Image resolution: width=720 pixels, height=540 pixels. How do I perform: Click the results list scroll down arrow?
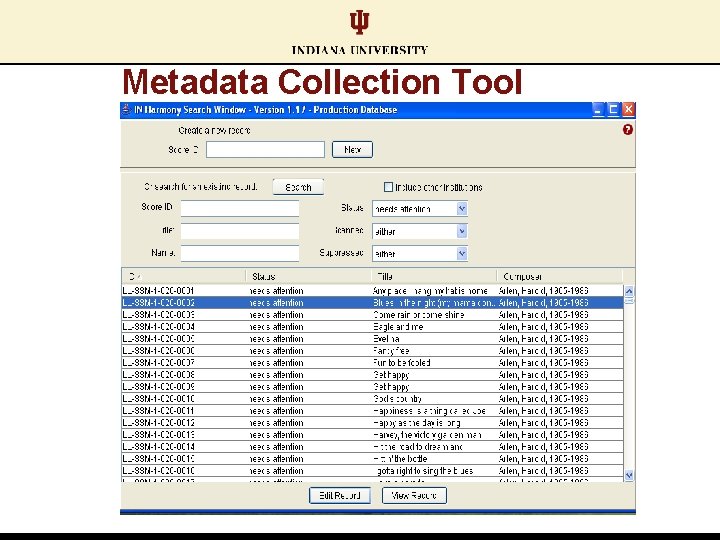[629, 475]
